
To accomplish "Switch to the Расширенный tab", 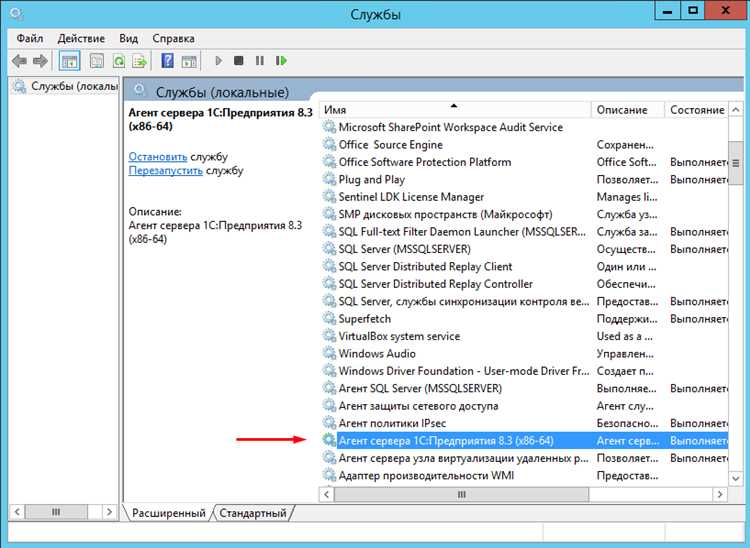I will [x=168, y=513].
